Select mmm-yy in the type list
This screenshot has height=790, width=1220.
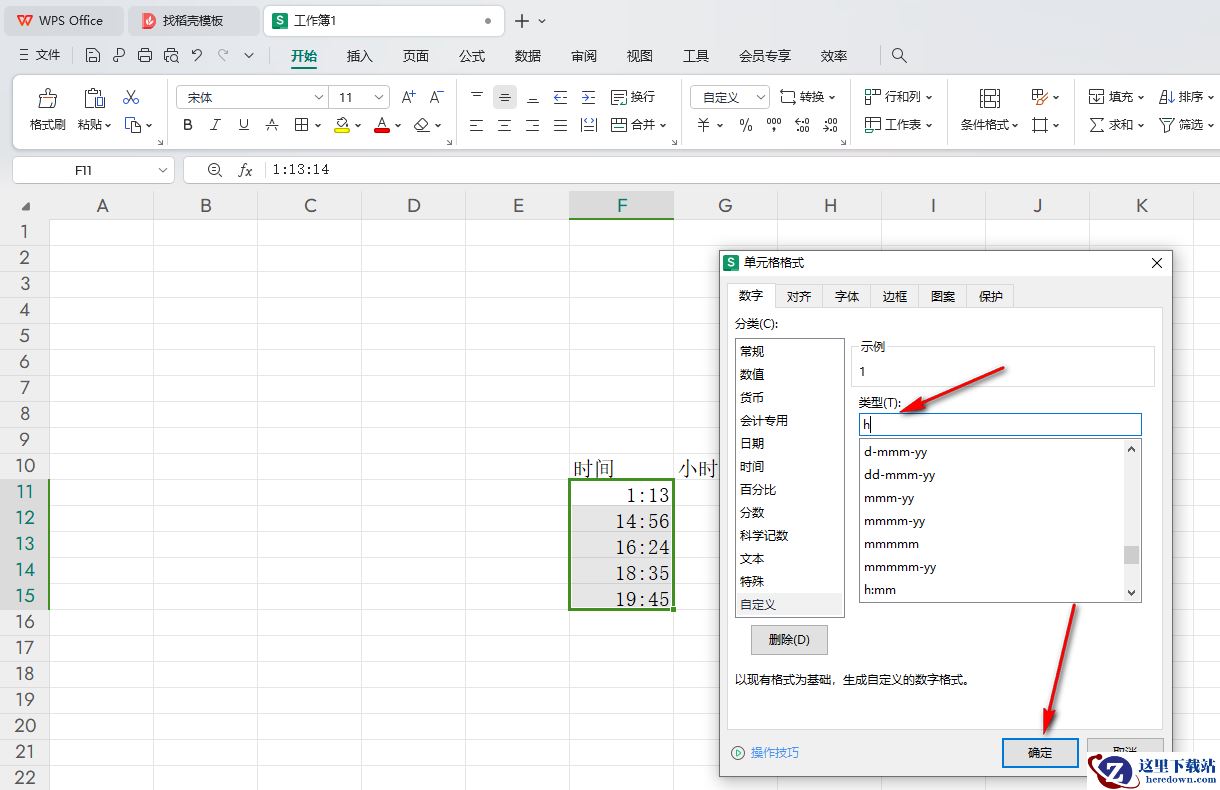(x=992, y=498)
